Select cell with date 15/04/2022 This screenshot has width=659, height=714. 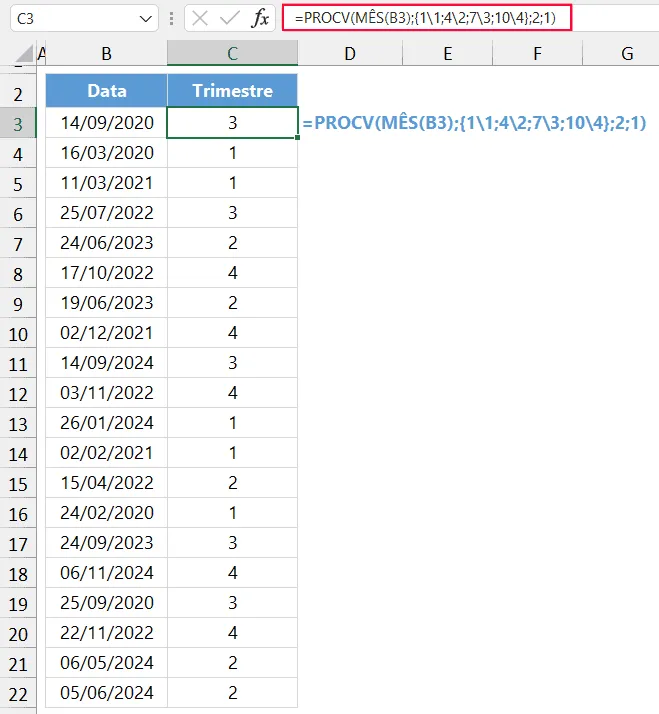pyautogui.click(x=107, y=483)
